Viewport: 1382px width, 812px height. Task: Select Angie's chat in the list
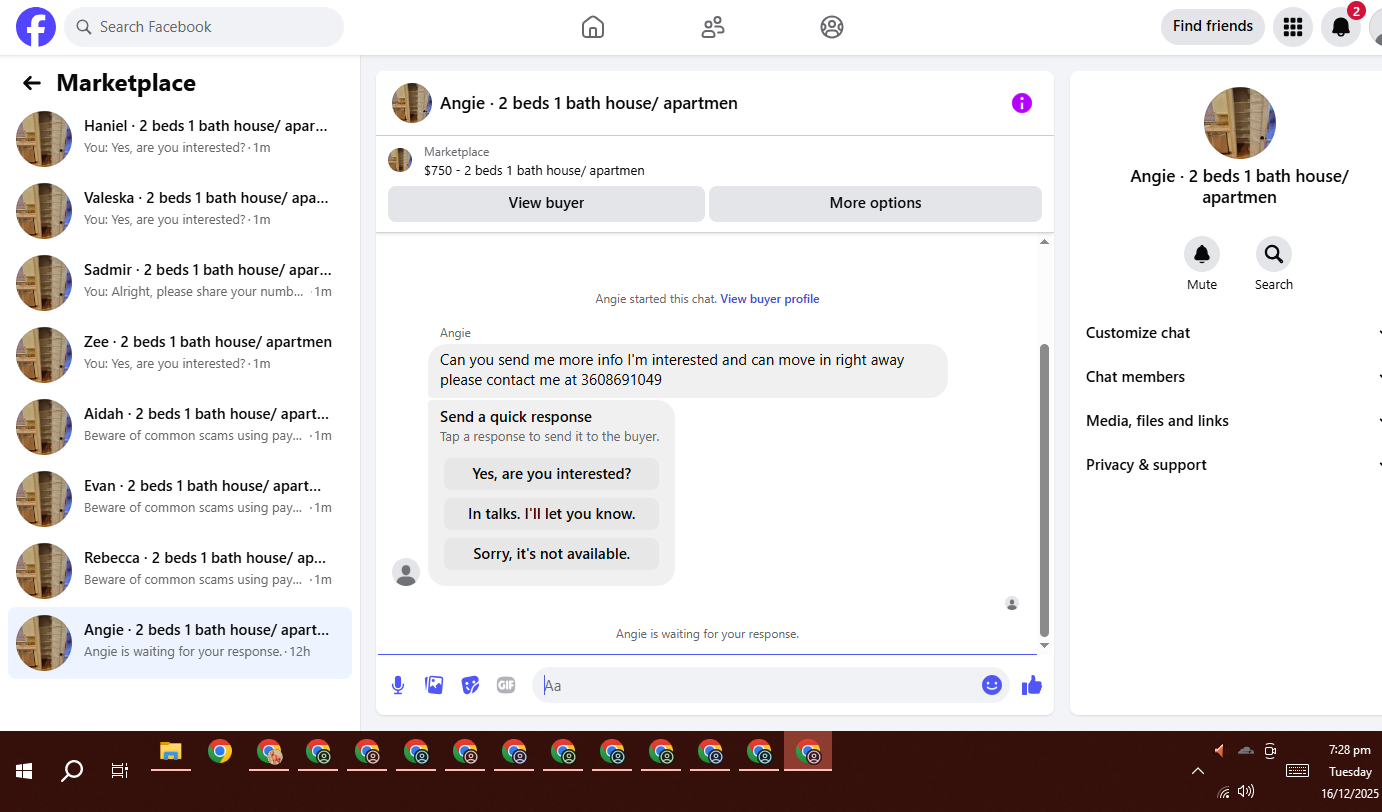pyautogui.click(x=180, y=643)
